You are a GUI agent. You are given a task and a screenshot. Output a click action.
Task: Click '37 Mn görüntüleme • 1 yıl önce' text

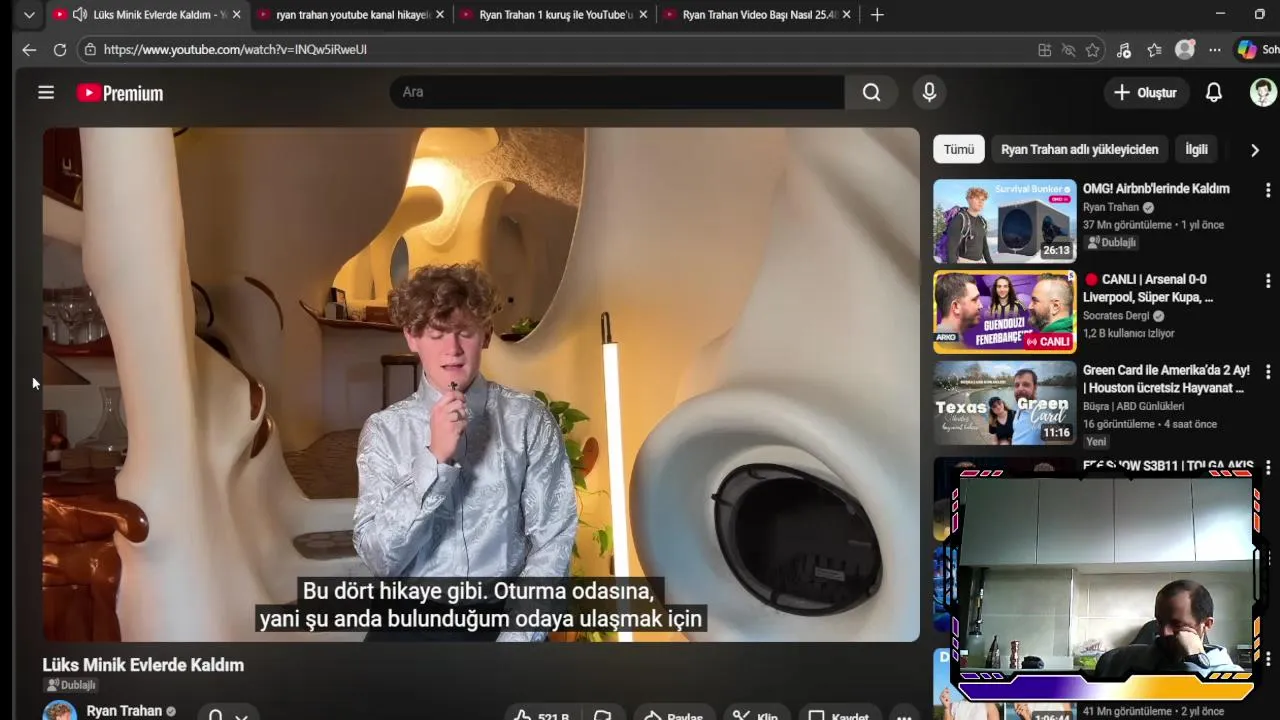pyautogui.click(x=1153, y=225)
